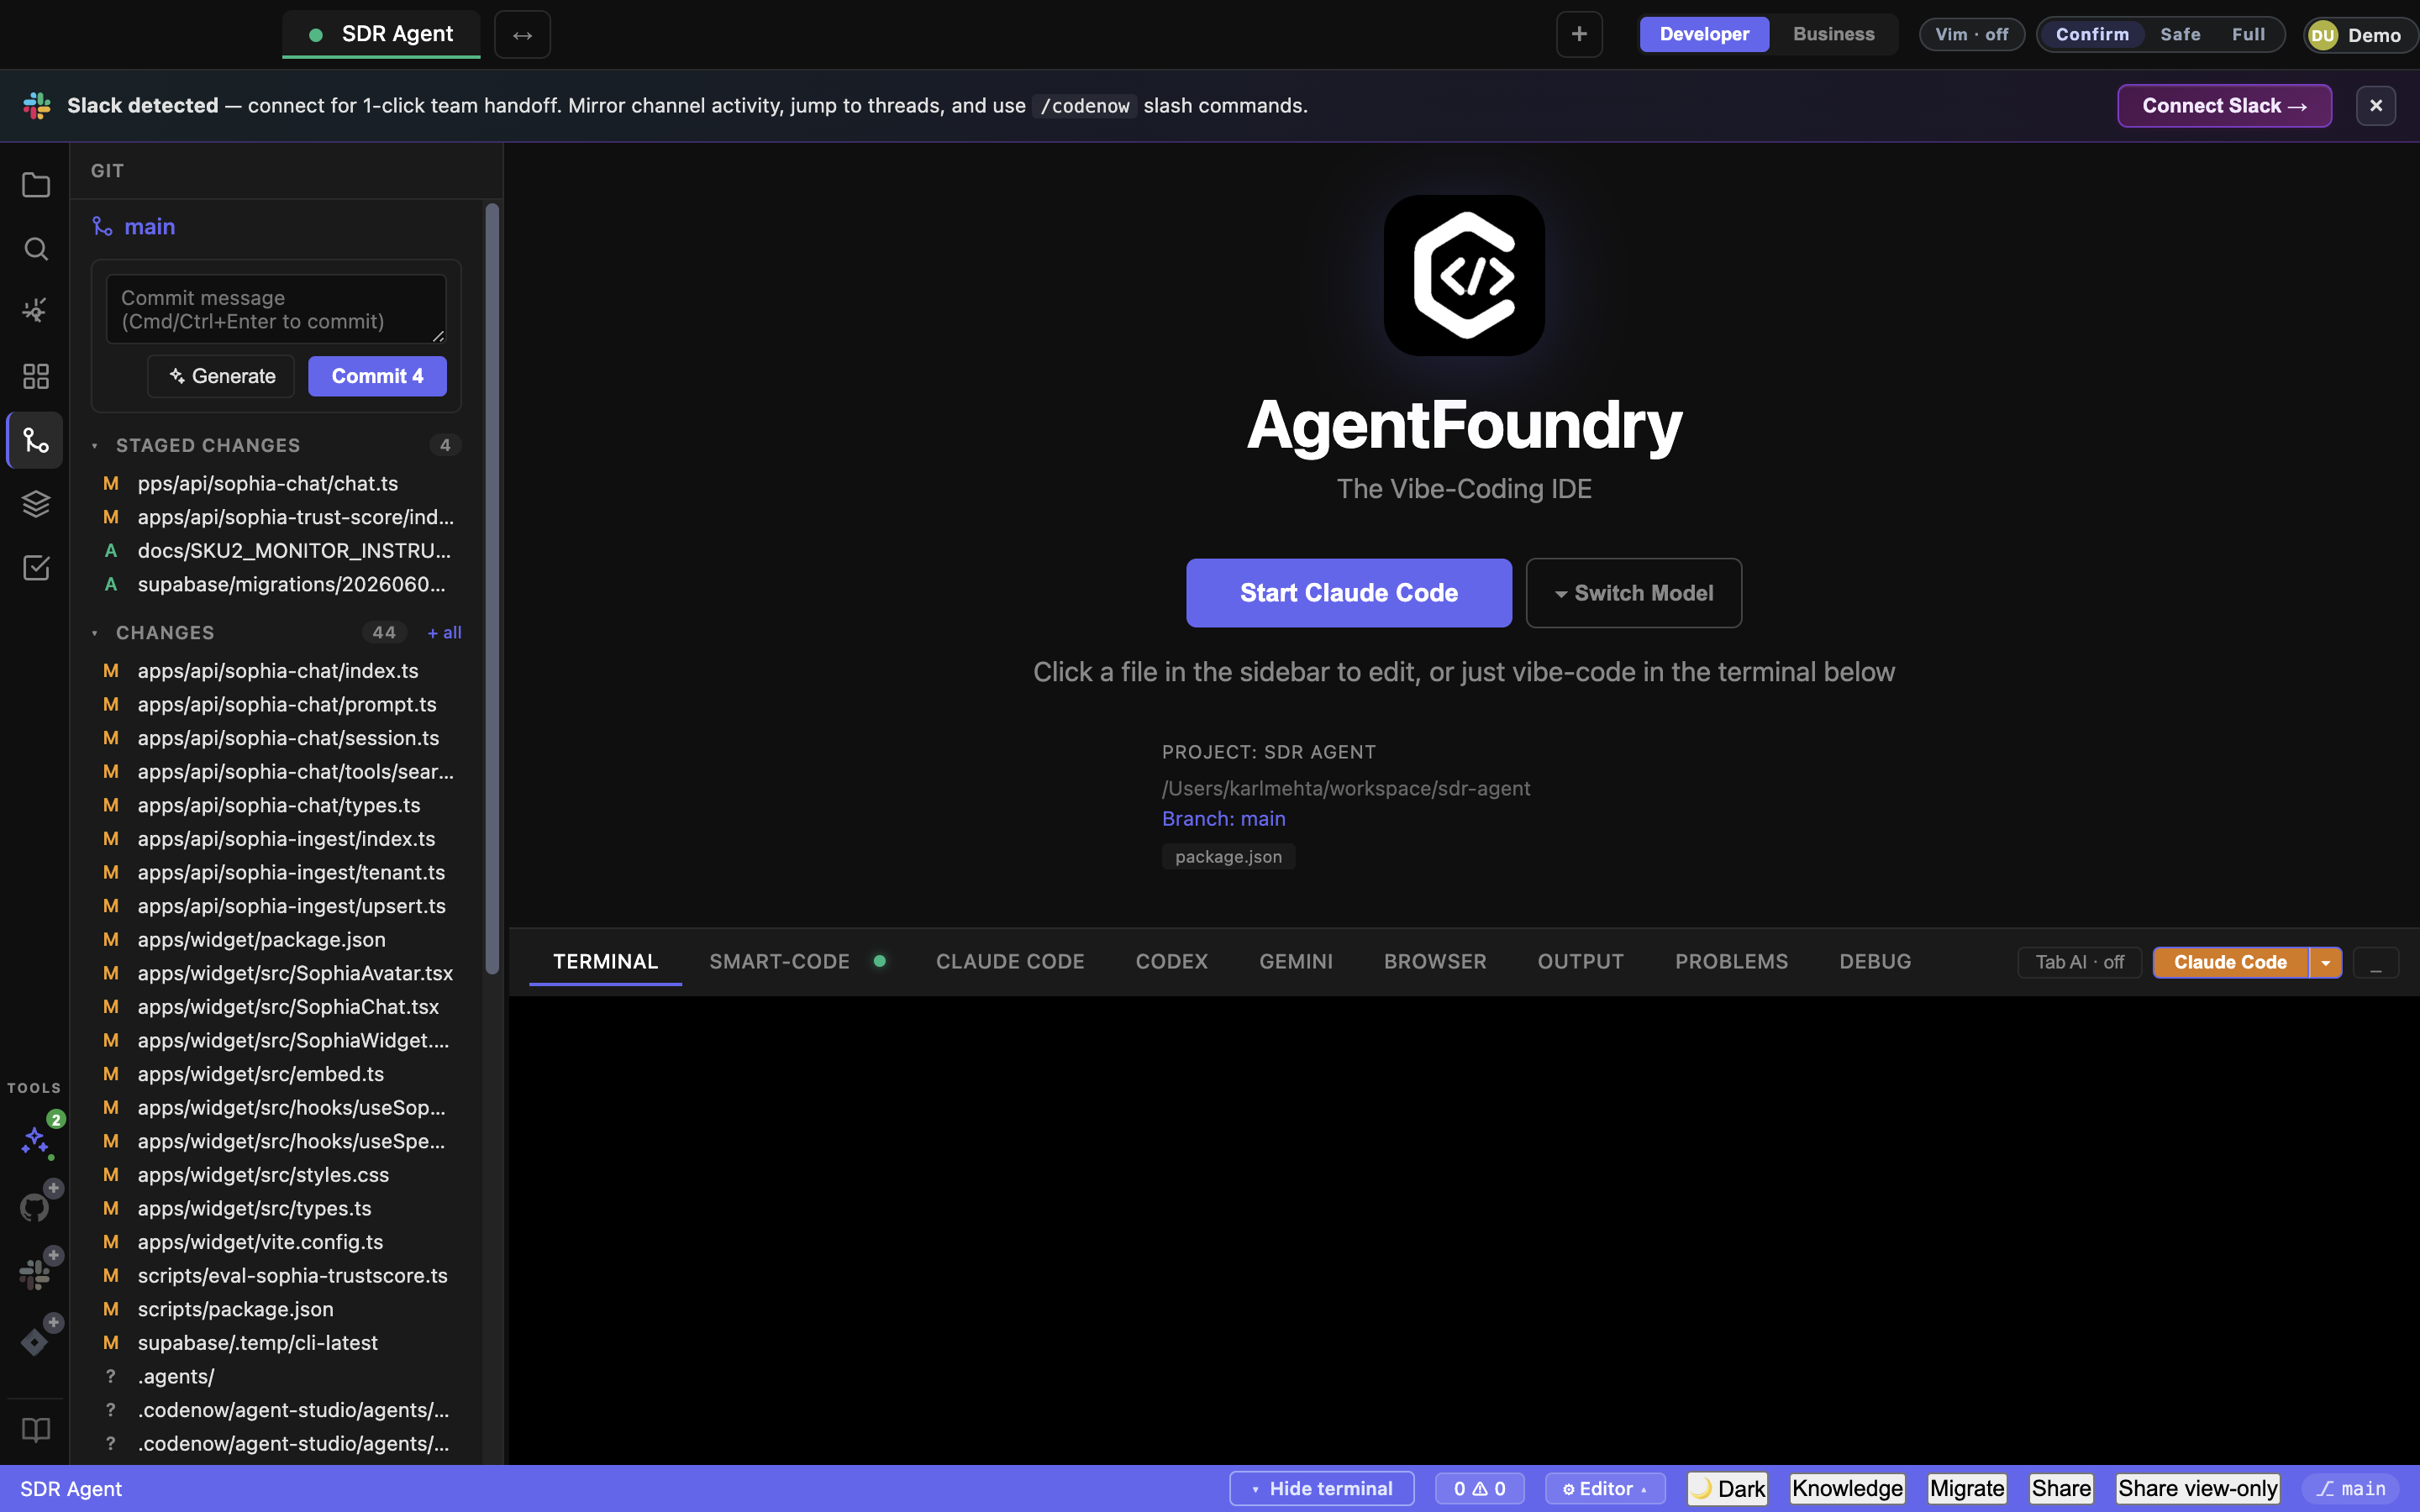Toggle Tab AI off switch

[2079, 962]
